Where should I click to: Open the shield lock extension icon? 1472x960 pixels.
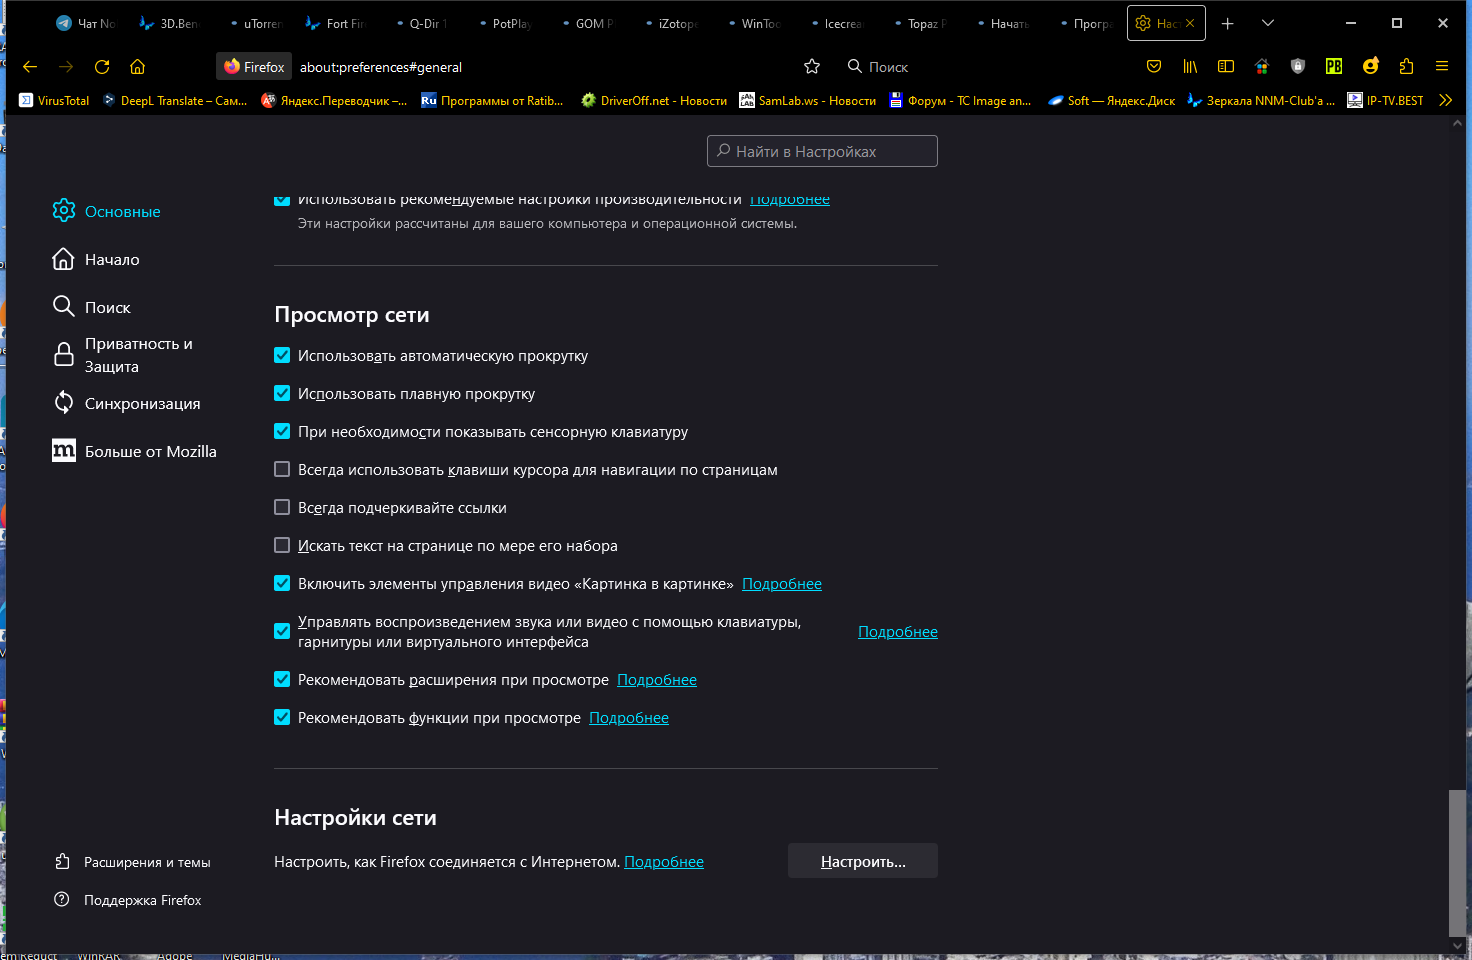(1298, 66)
